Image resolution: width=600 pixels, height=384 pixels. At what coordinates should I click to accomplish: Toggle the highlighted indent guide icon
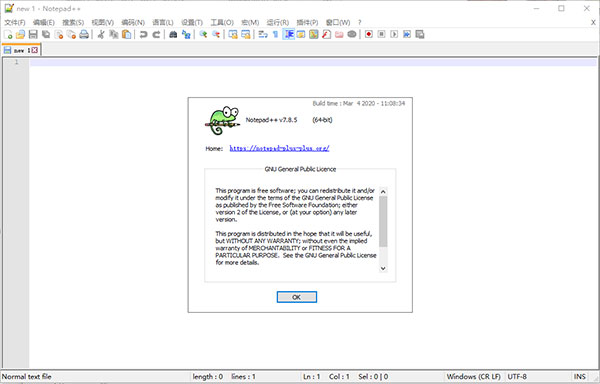289,35
